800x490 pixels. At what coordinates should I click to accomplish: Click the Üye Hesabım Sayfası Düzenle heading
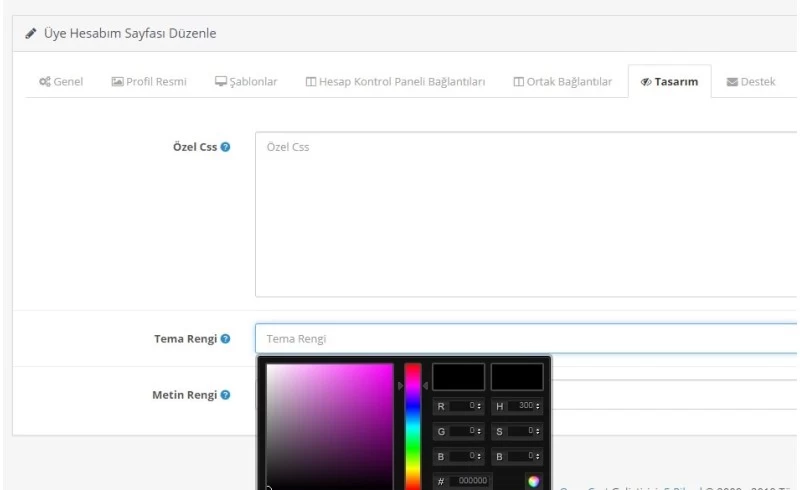(x=130, y=34)
